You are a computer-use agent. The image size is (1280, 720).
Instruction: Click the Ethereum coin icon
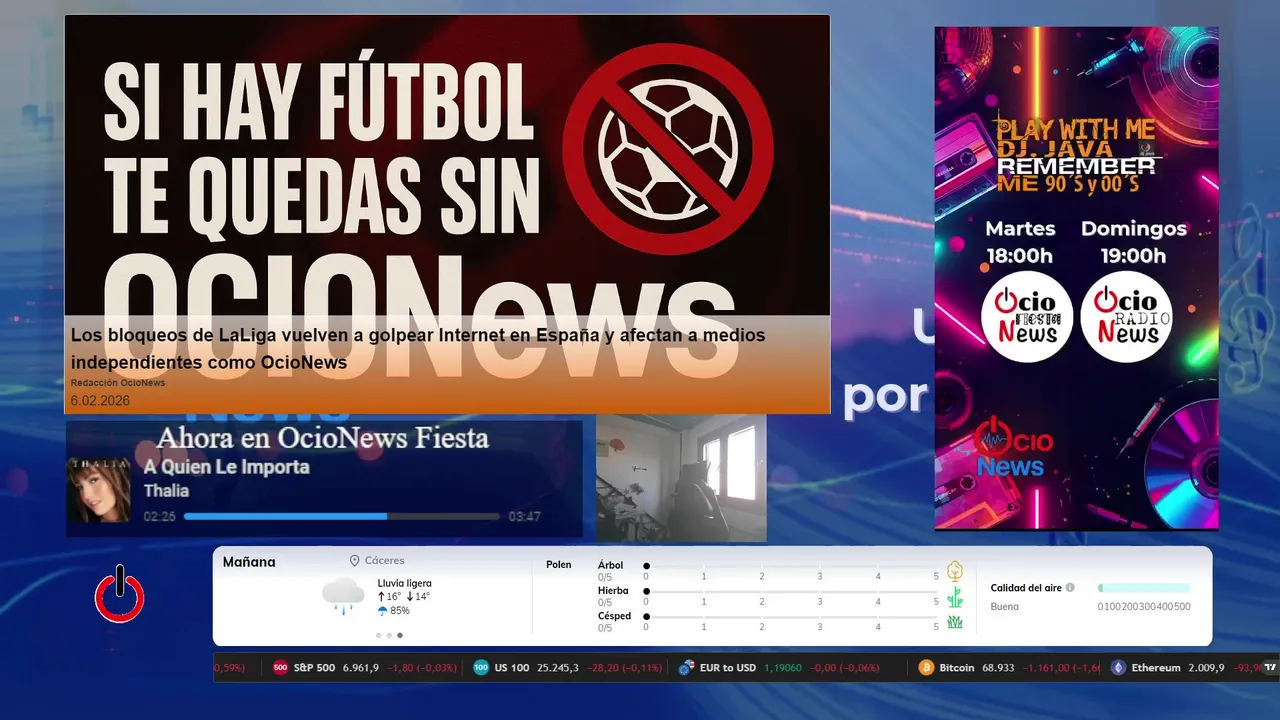click(1118, 667)
